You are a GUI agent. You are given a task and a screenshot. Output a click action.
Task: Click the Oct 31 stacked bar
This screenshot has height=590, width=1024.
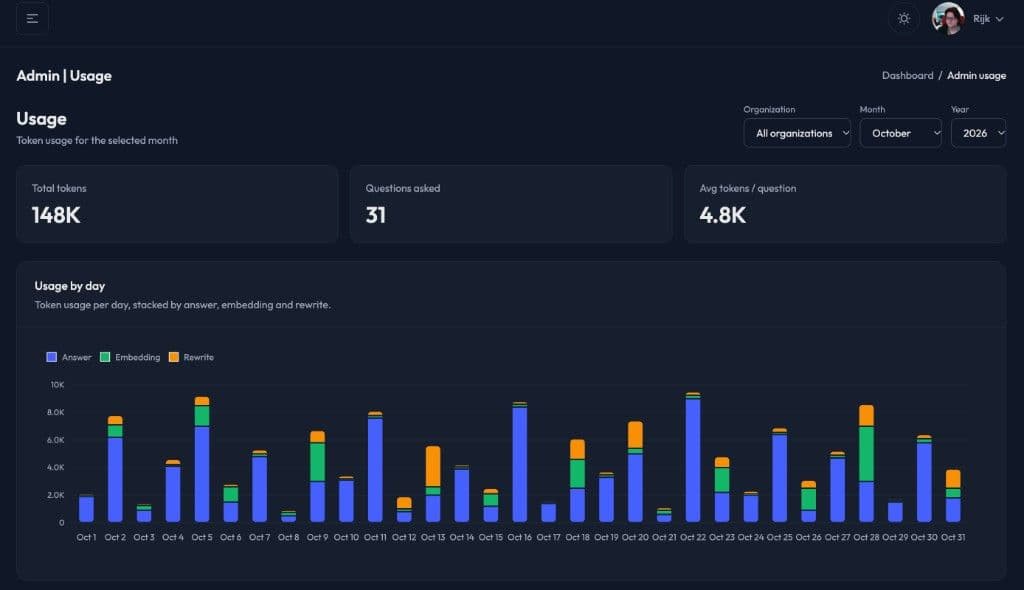(953, 496)
